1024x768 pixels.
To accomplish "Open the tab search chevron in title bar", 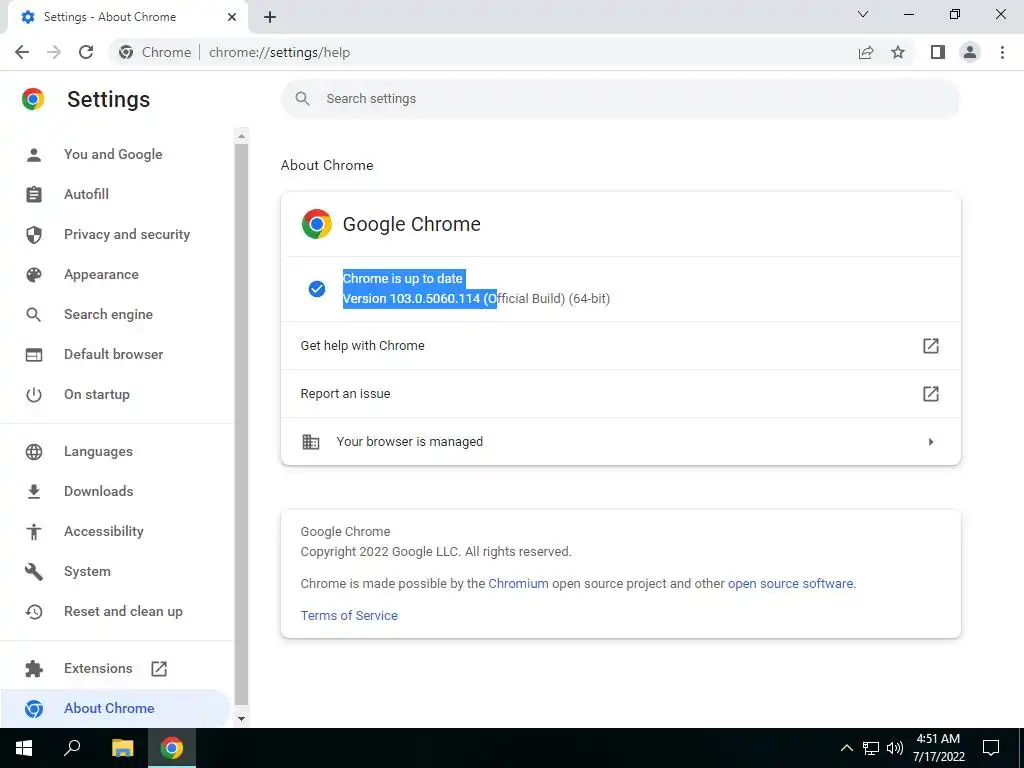I will (863, 14).
